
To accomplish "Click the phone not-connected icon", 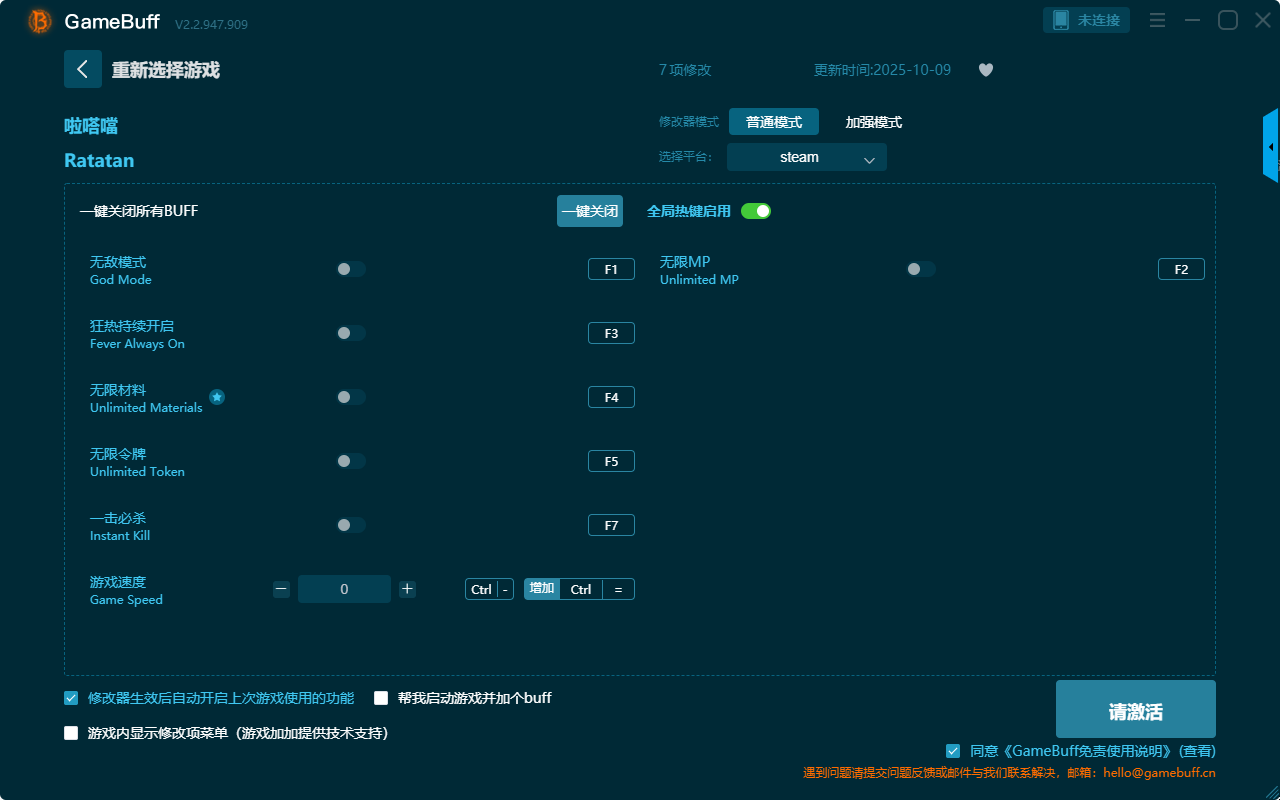I will click(1061, 20).
